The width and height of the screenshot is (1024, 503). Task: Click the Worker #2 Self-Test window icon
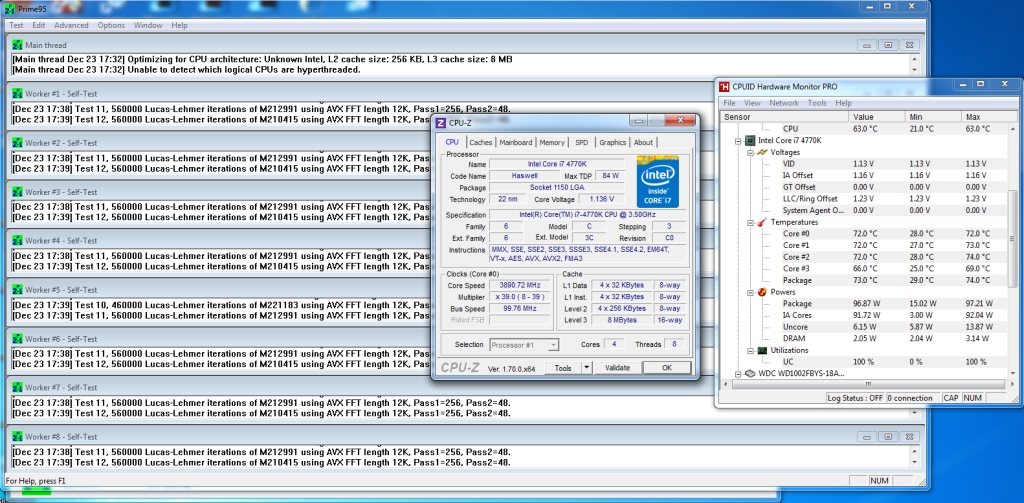pyautogui.click(x=18, y=143)
